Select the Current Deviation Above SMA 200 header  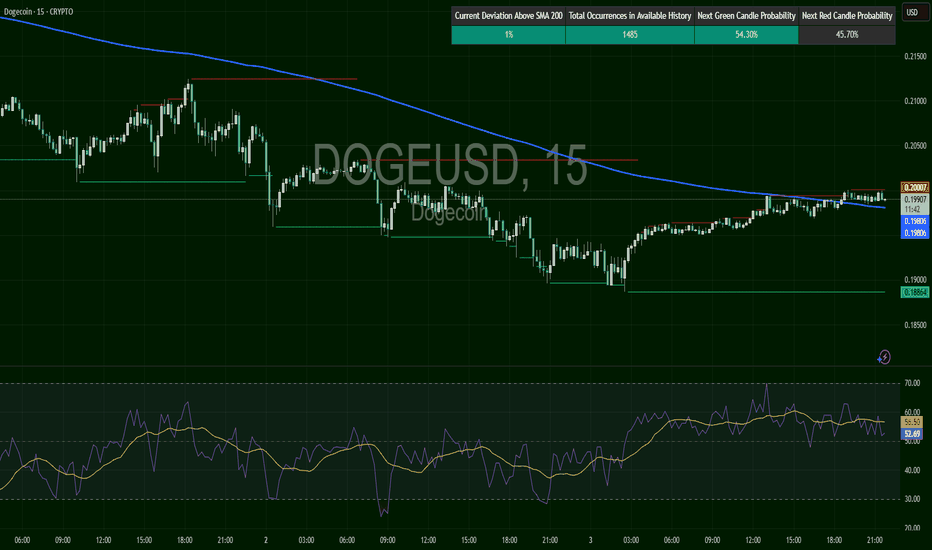(508, 16)
